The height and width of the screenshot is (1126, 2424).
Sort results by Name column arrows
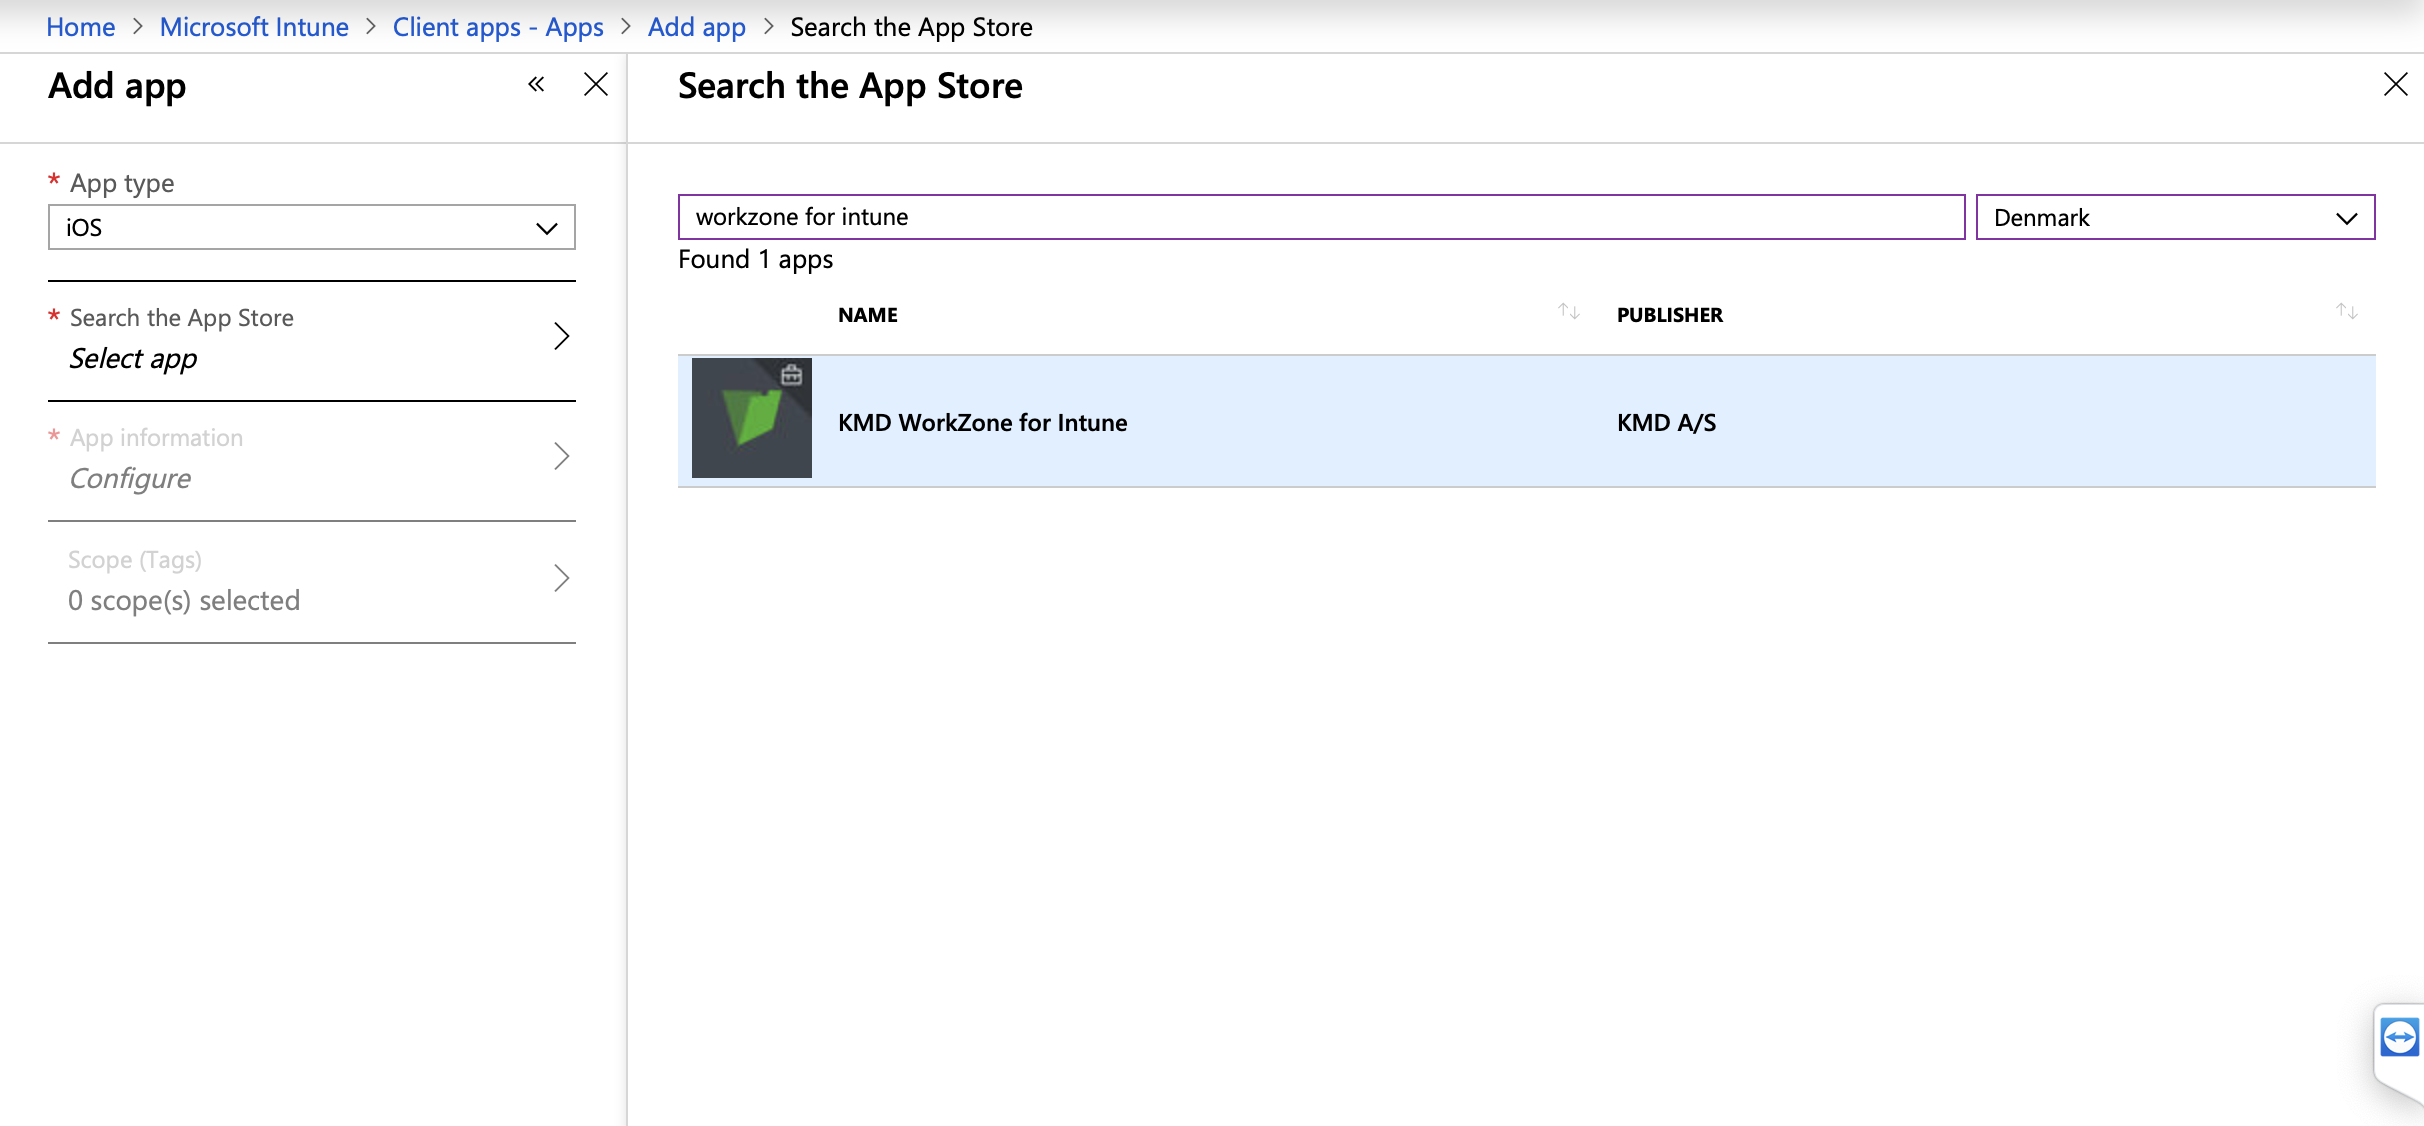1569,313
